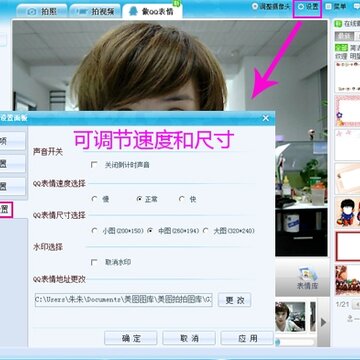Viewport: 360px width, 360px height.
Task: Choose 大图(320*240) size option
Action: point(206,230)
